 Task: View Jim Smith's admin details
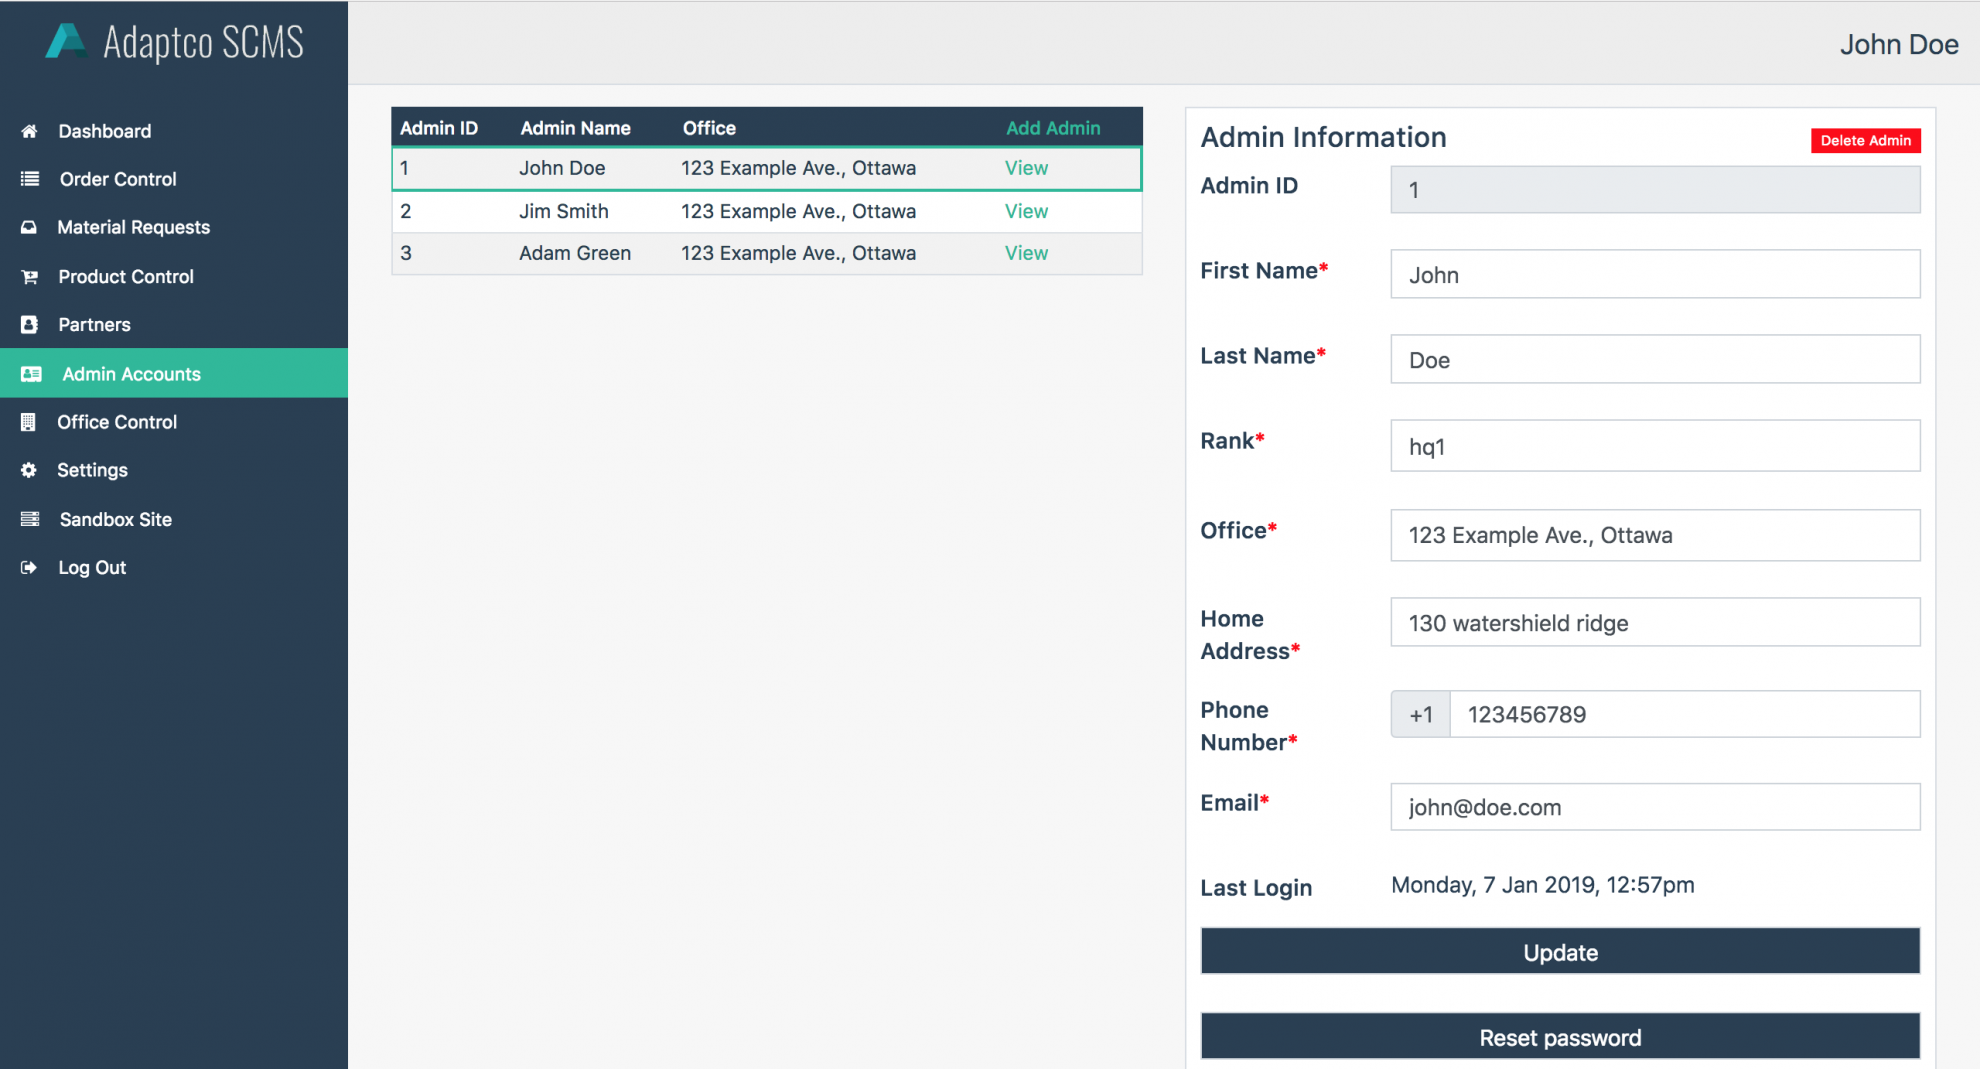[x=1026, y=211]
